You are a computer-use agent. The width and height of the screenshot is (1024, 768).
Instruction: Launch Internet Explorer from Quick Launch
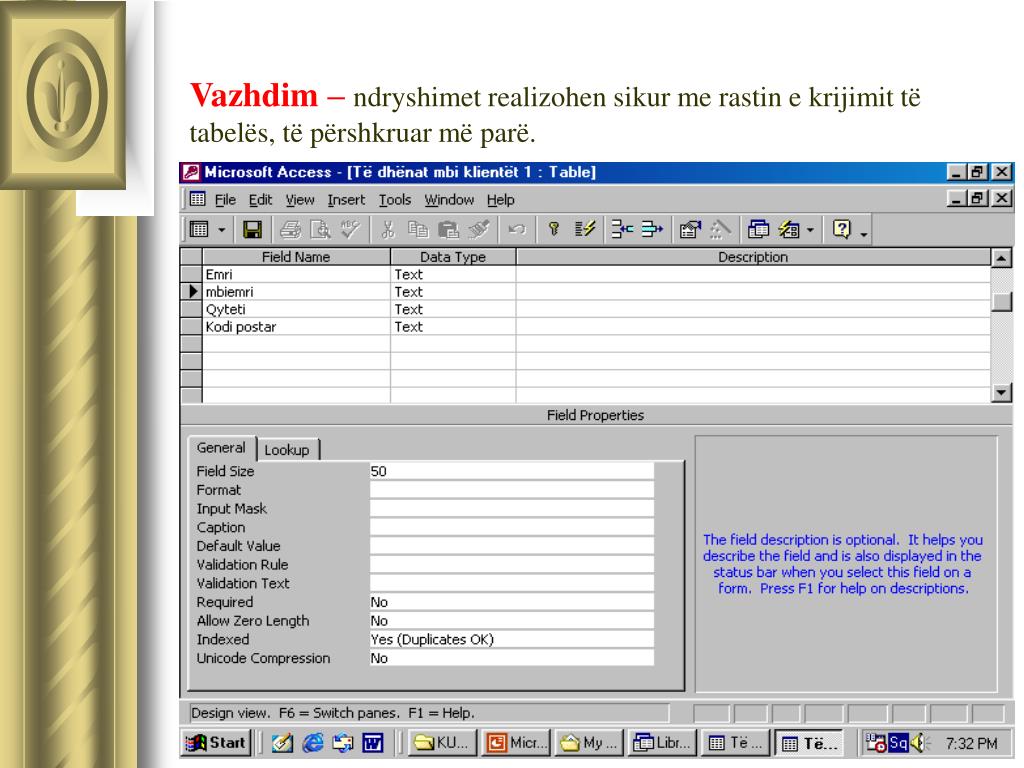pyautogui.click(x=313, y=743)
